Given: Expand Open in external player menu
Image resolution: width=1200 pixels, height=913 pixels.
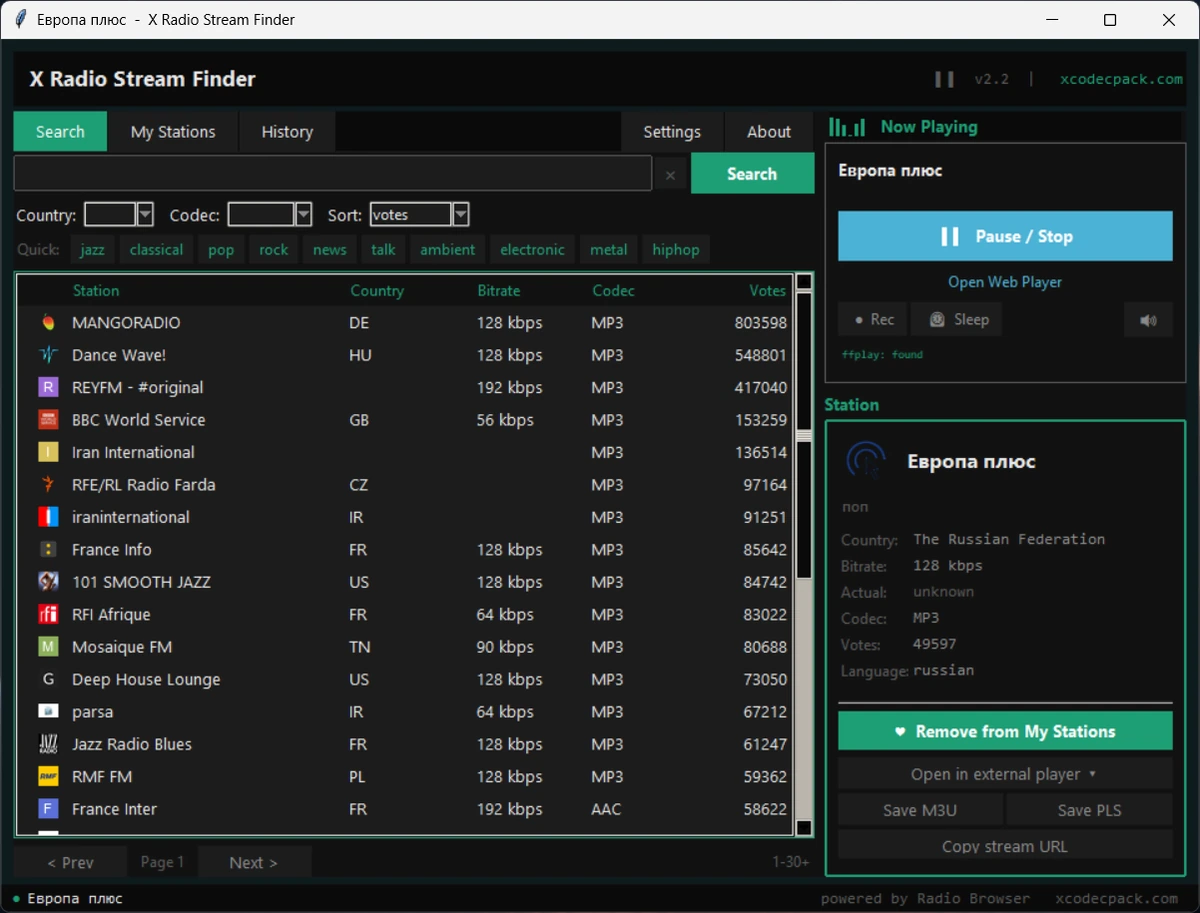Looking at the screenshot, I should [1005, 774].
